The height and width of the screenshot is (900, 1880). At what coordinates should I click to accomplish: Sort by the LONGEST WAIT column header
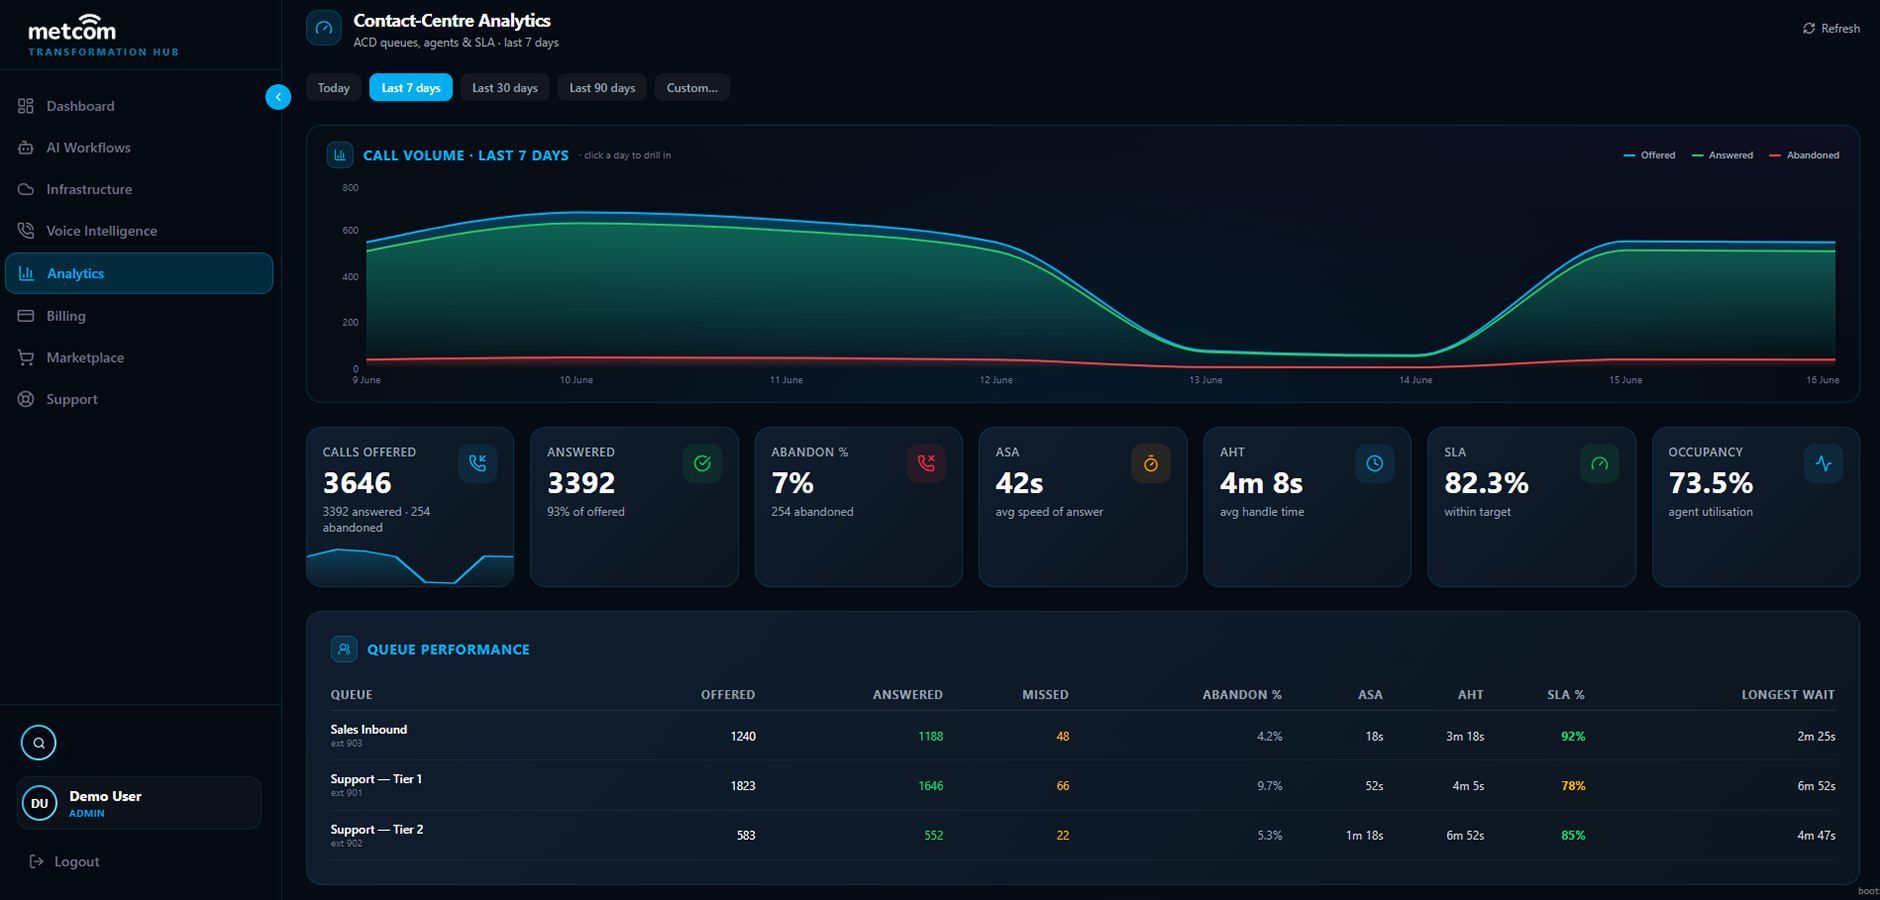1788,695
